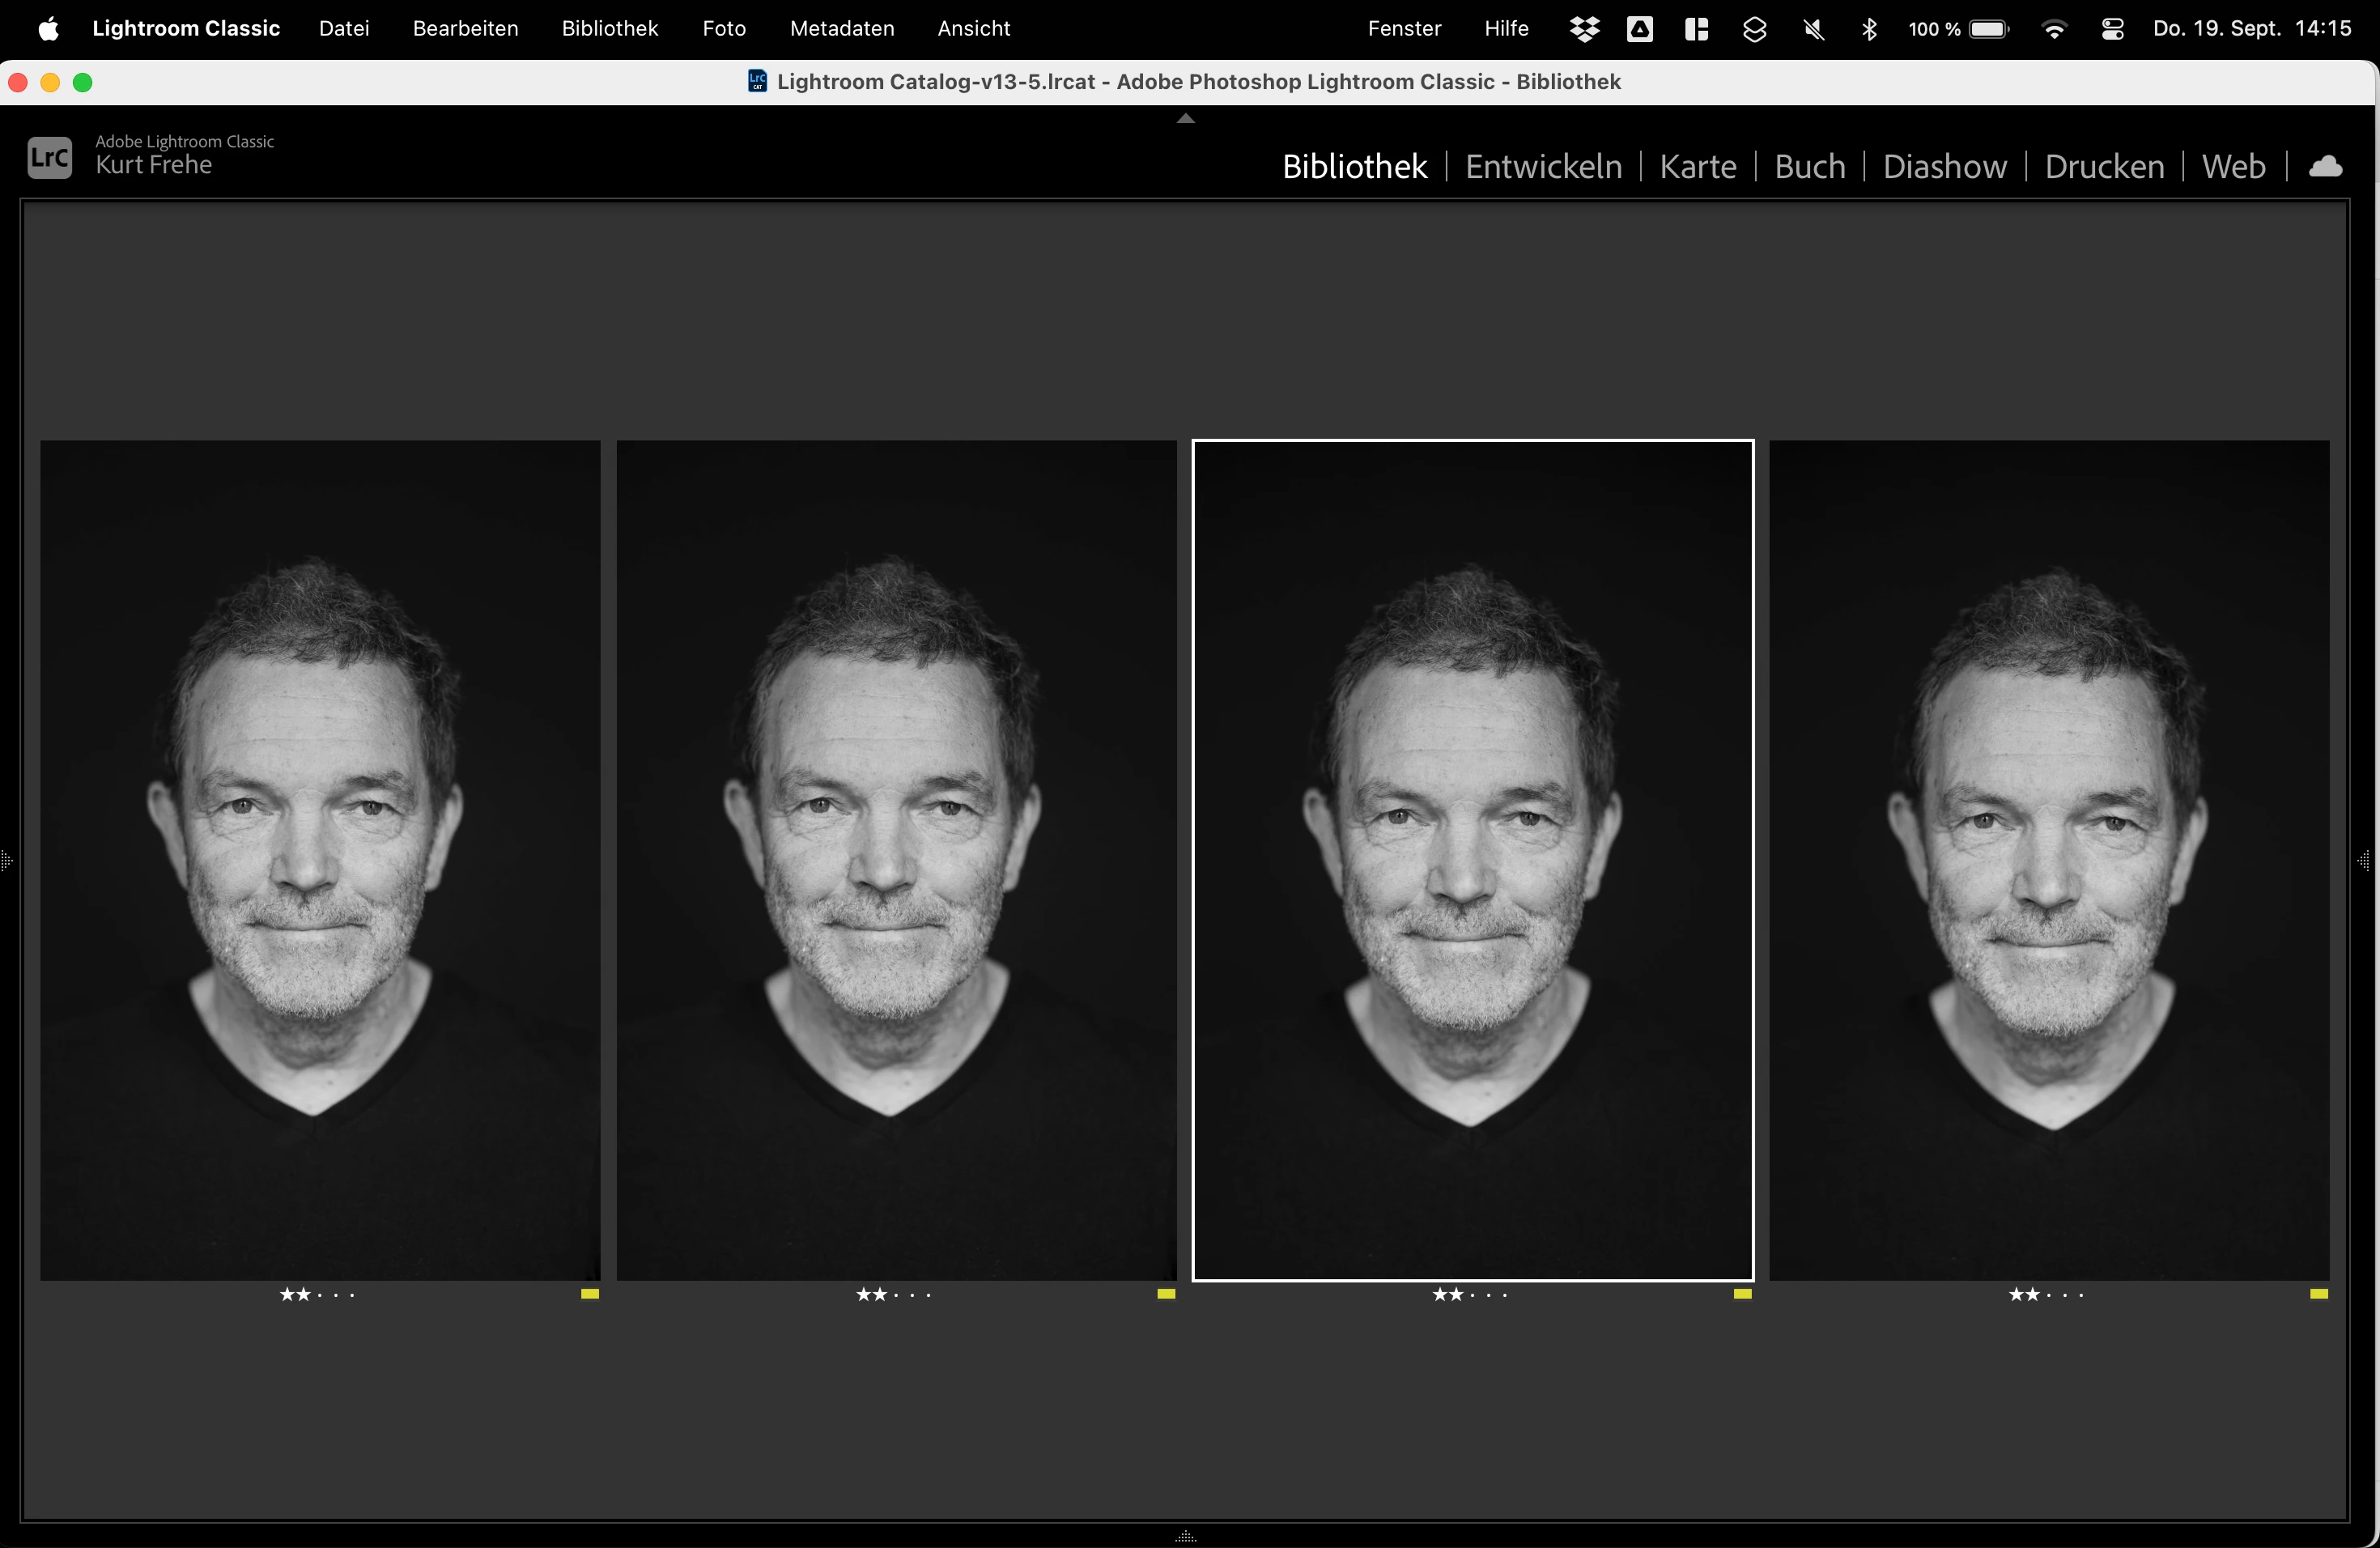Expand the left panel edge handle

[7, 860]
